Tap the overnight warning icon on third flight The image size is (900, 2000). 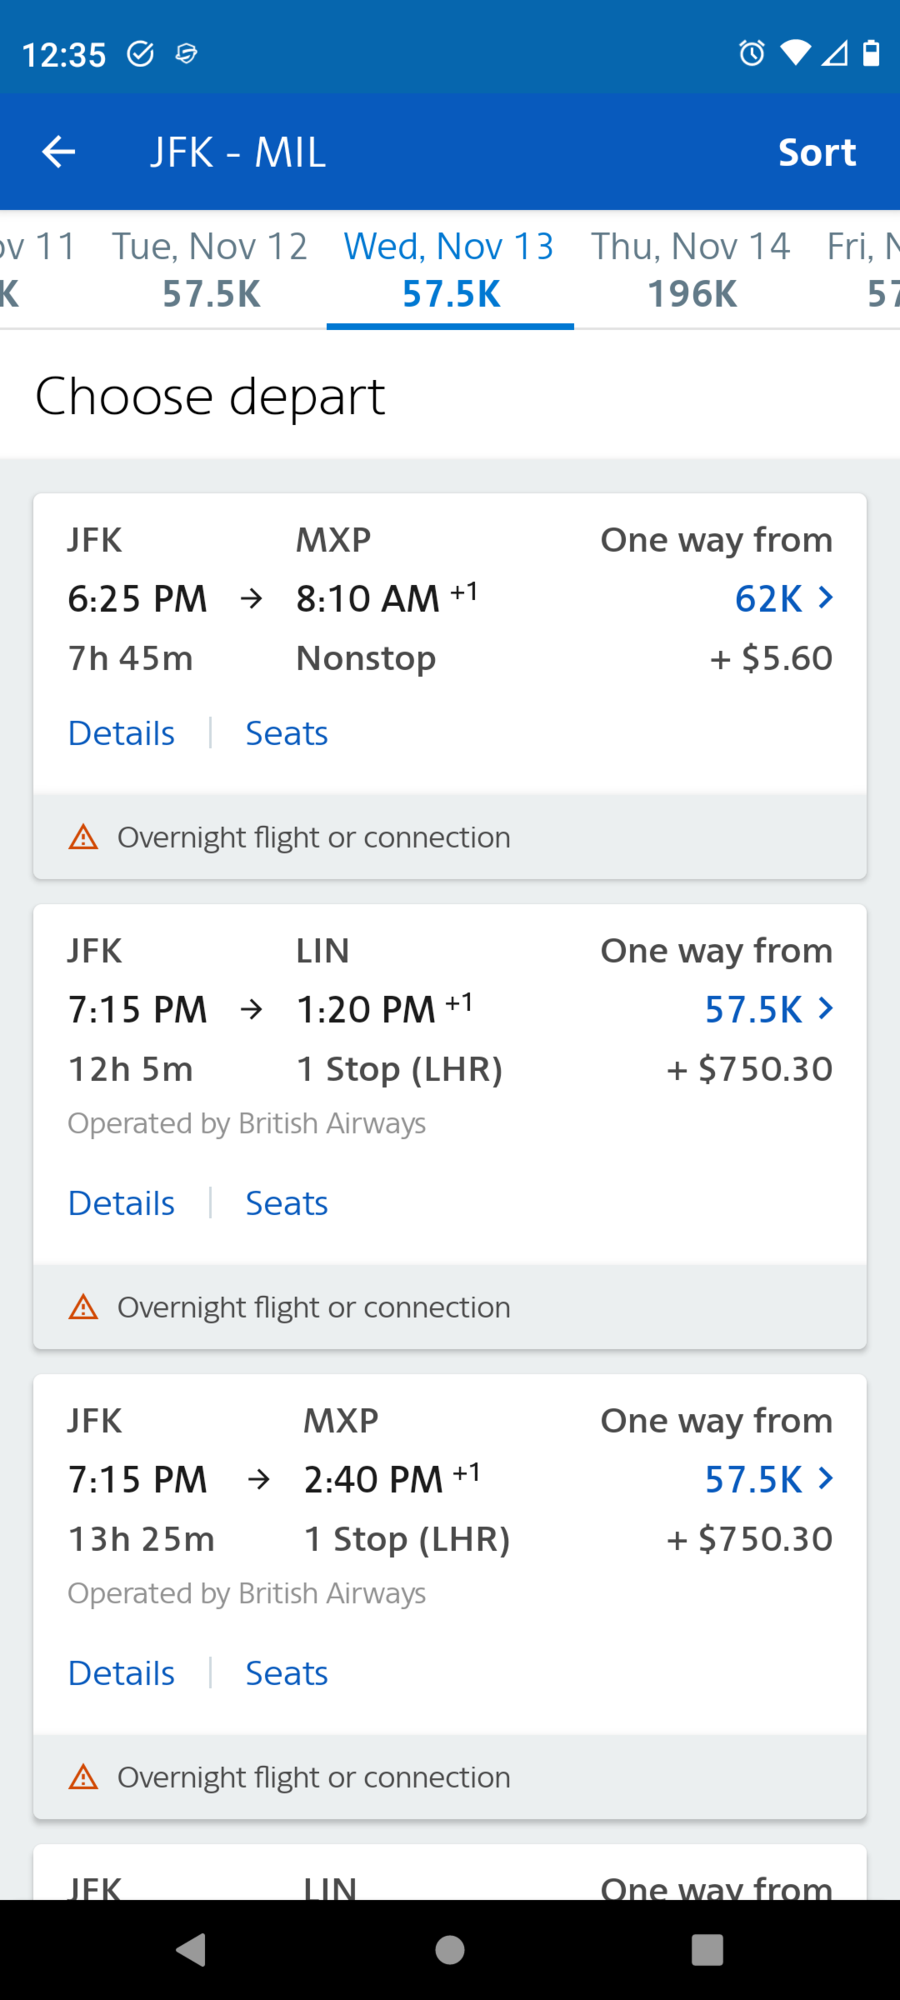(x=83, y=1777)
